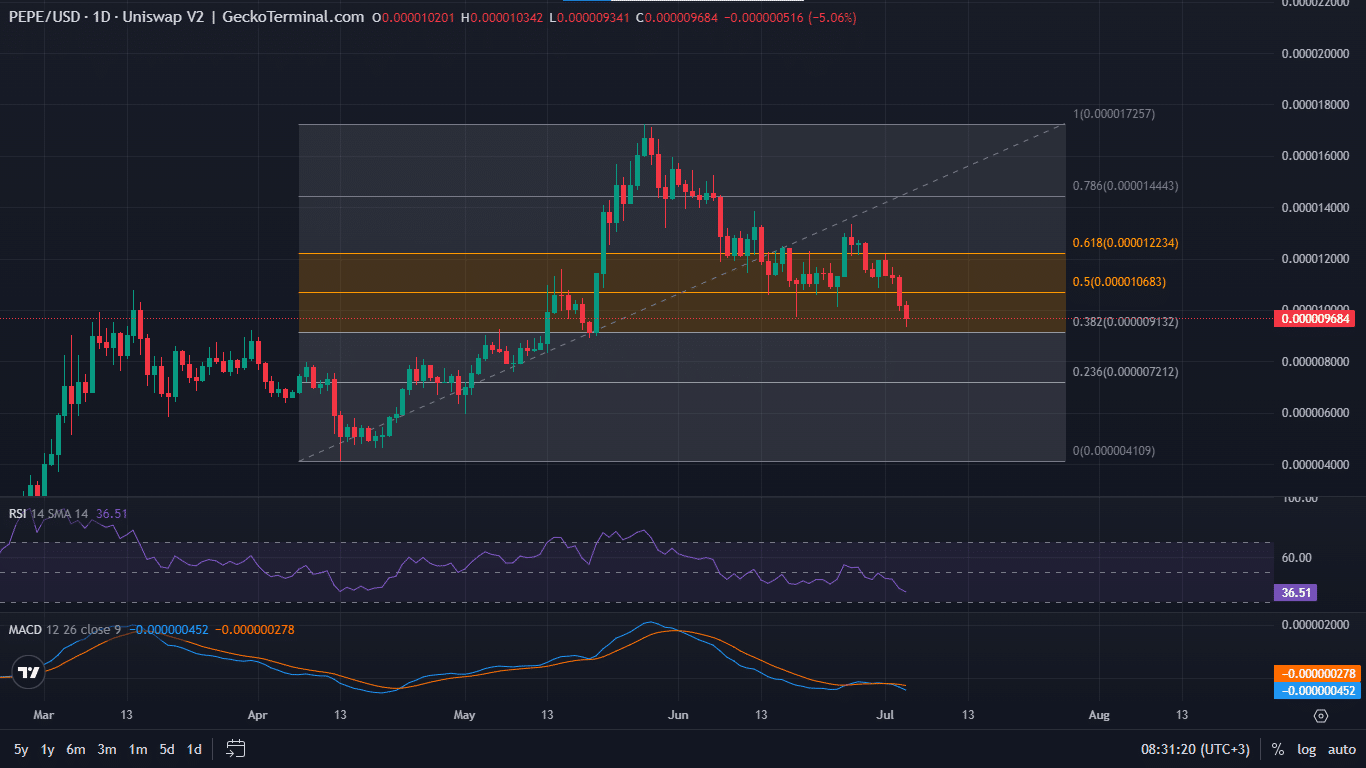Select the 1m time range
Image resolution: width=1366 pixels, height=768 pixels.
pos(138,749)
